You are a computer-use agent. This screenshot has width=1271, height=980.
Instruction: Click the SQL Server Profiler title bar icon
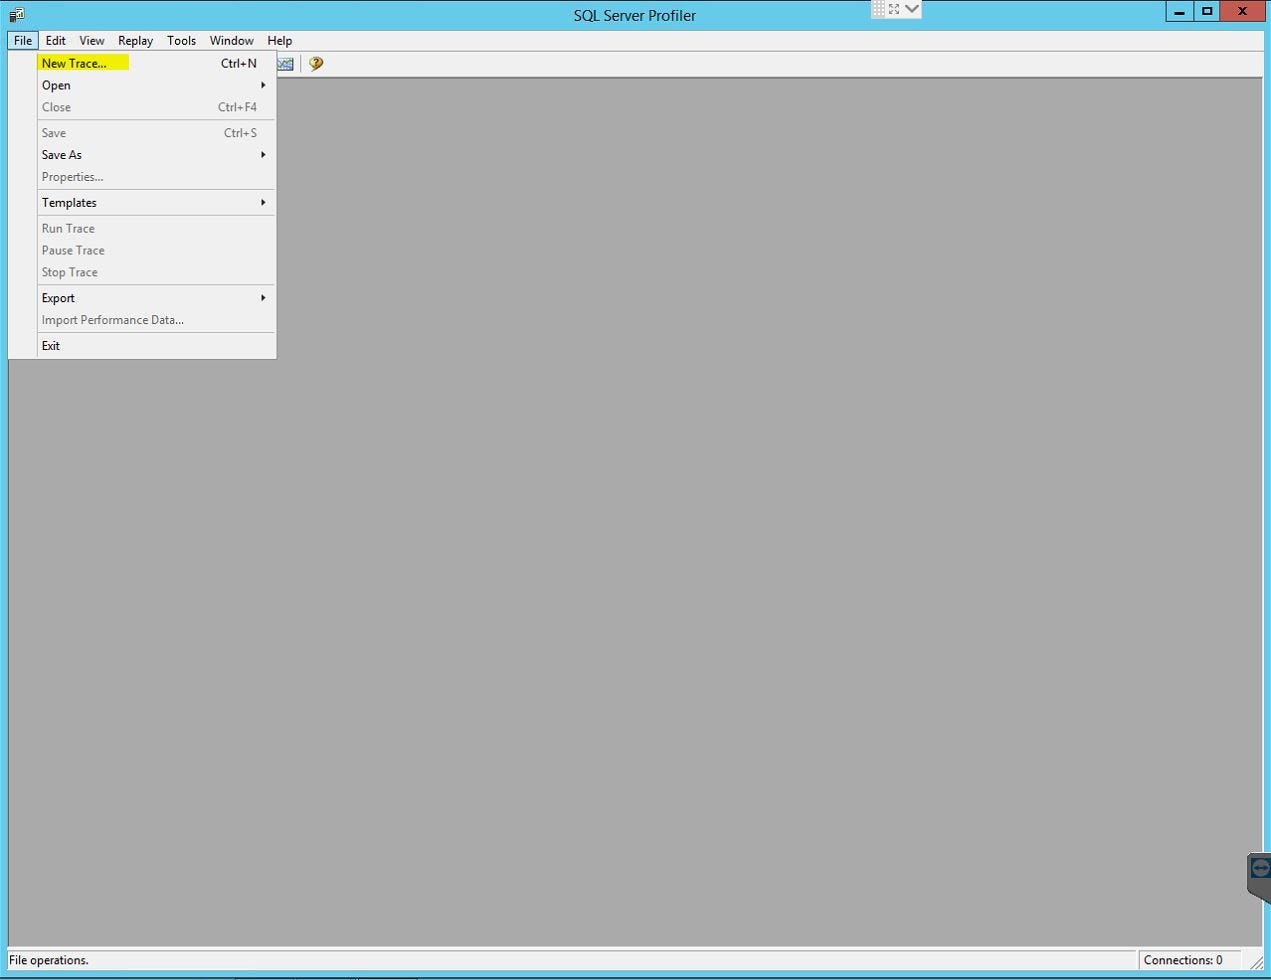pos(16,14)
